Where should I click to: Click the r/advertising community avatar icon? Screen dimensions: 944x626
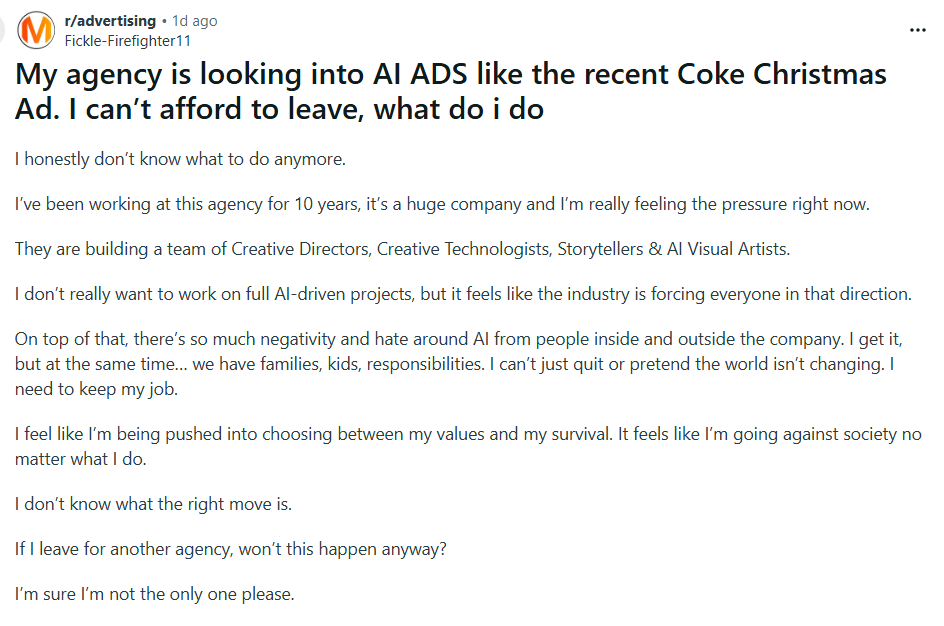(36, 30)
